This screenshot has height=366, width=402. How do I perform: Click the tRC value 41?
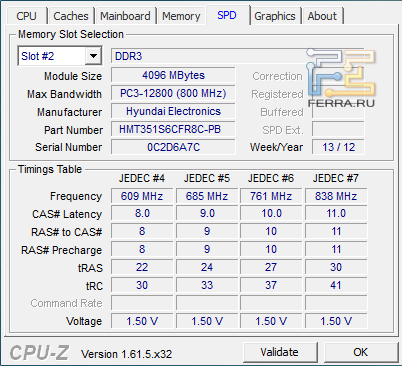click(336, 285)
